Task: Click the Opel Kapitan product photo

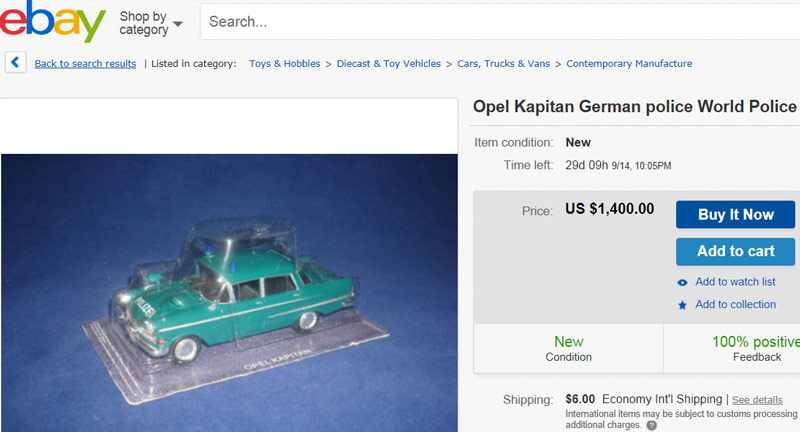Action: coord(228,290)
